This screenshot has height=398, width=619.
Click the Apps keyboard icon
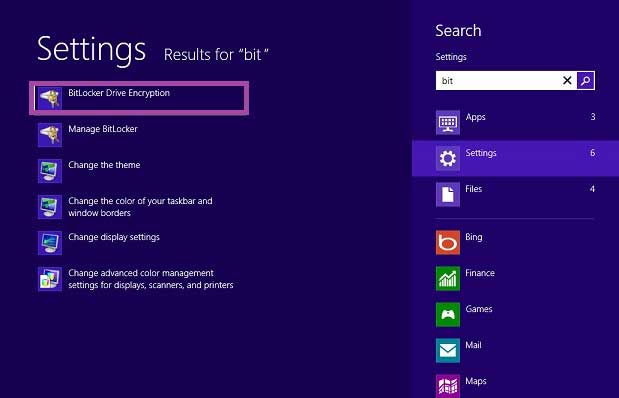(448, 122)
